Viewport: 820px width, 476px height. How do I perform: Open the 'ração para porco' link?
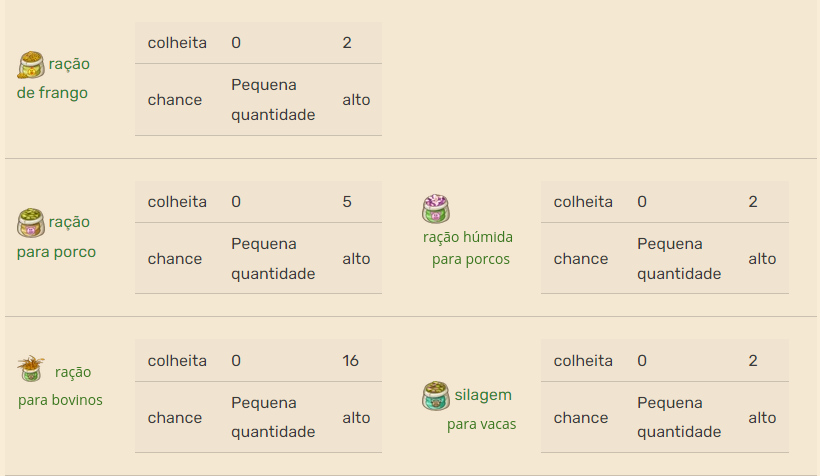(x=57, y=237)
